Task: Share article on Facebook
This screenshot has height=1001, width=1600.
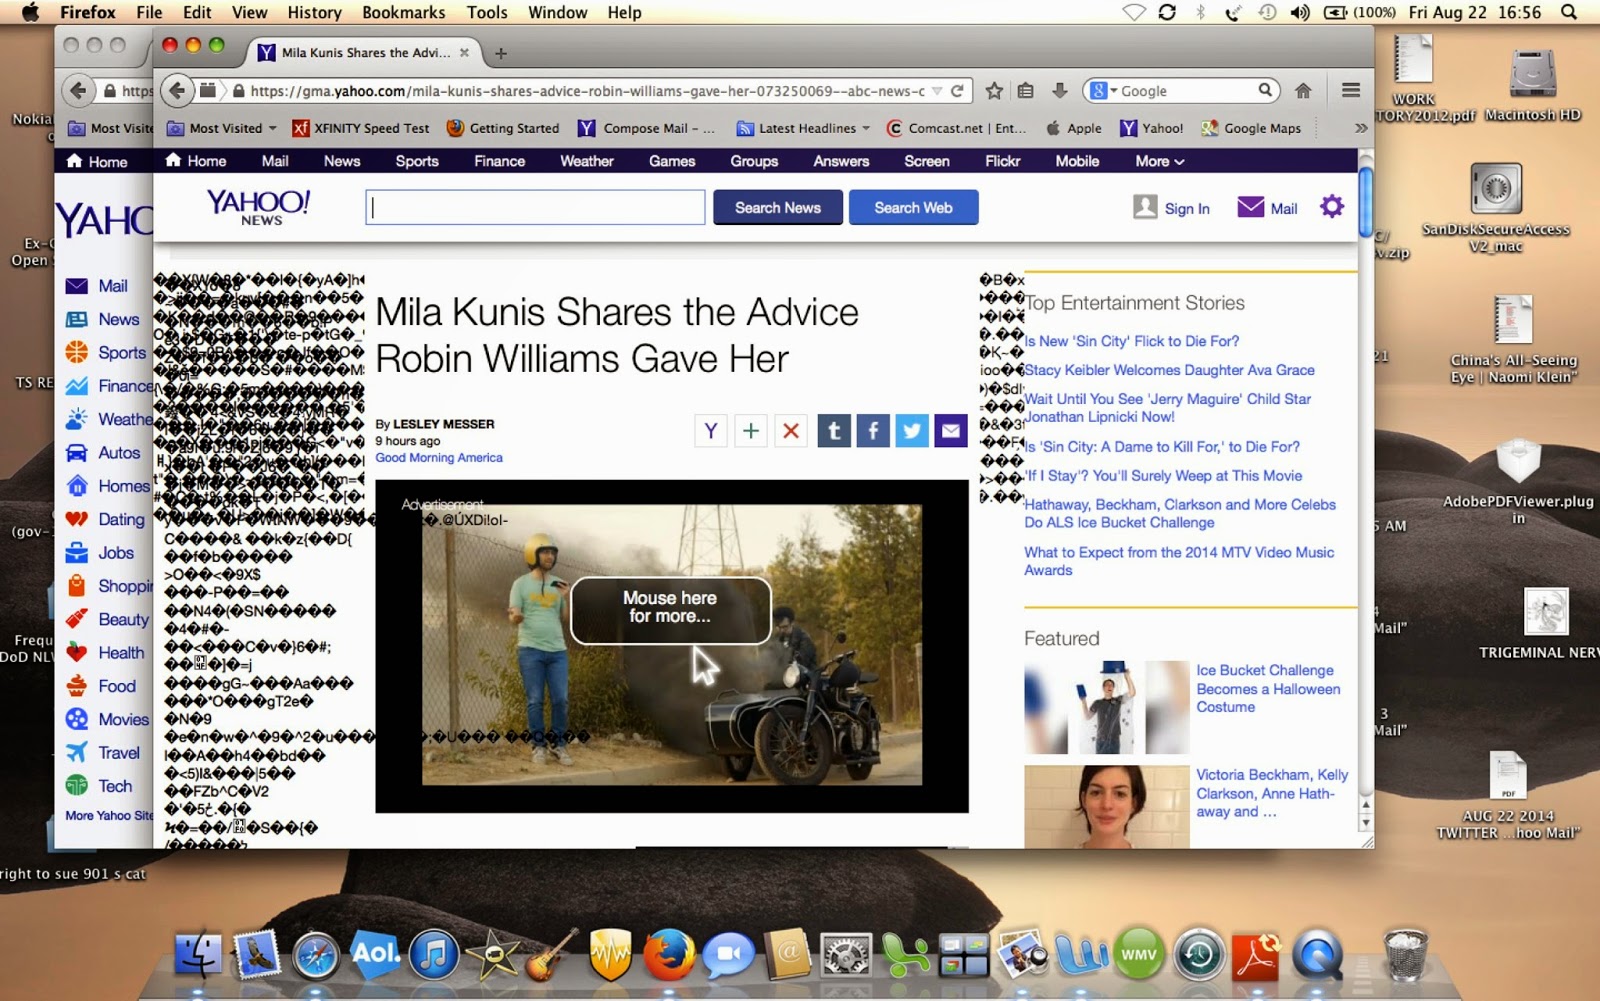Action: coord(873,431)
